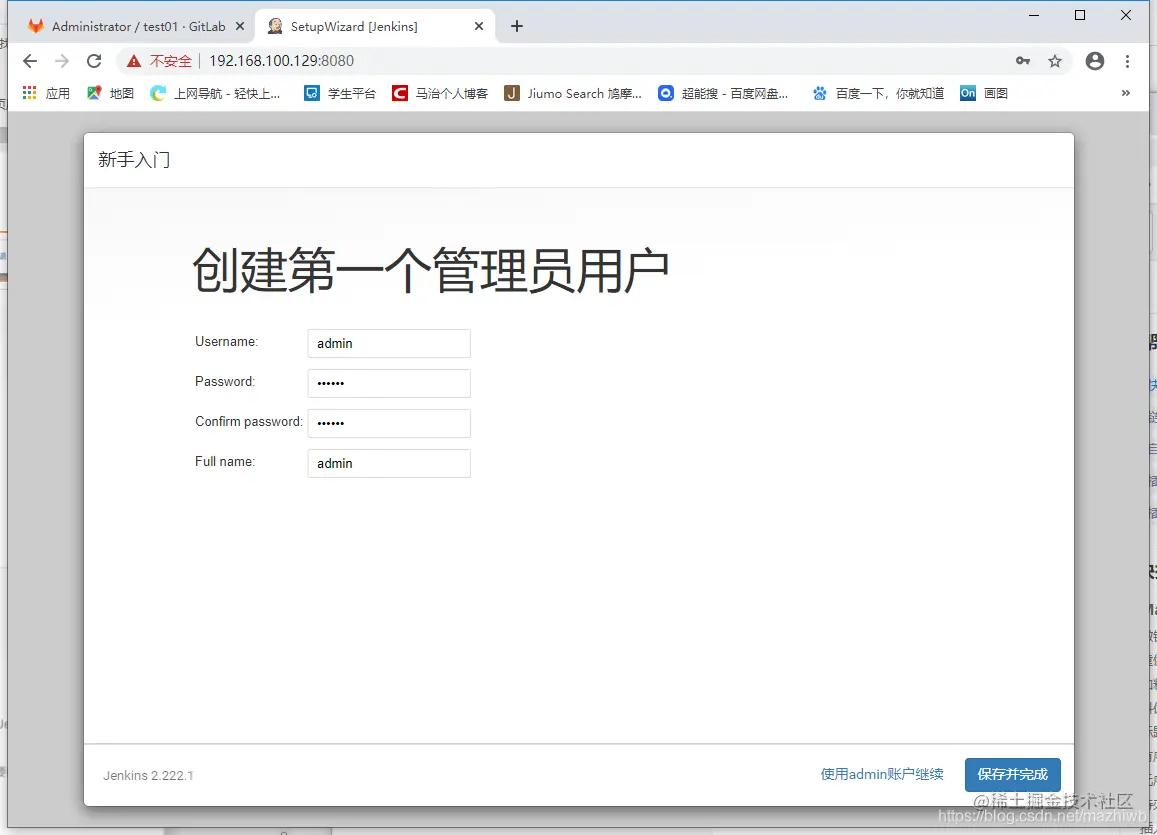
Task: Click the 保存并完成 button
Action: (x=1012, y=774)
